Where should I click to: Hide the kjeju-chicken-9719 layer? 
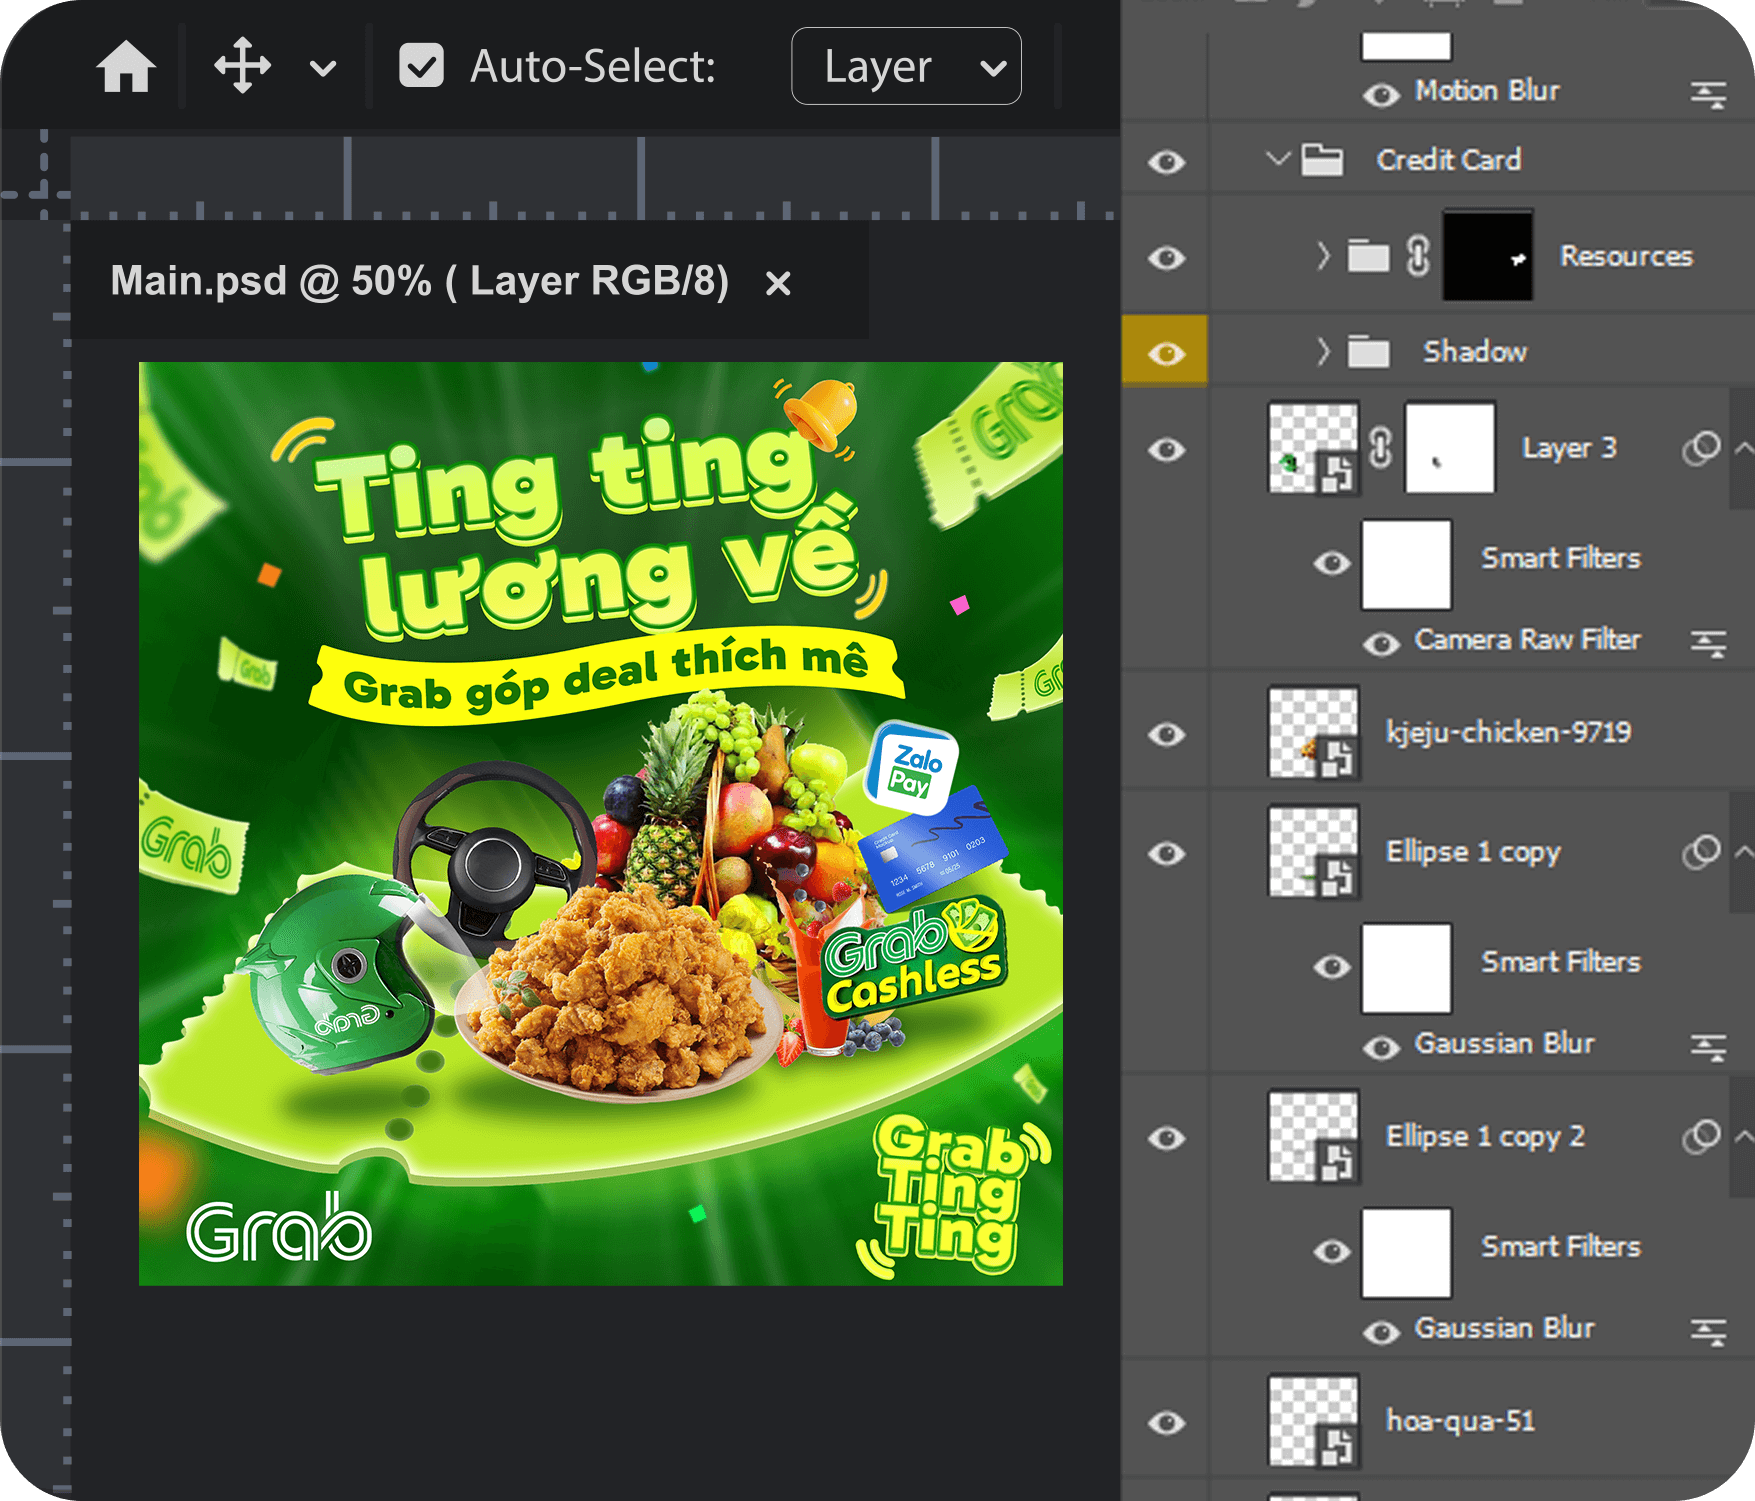(x=1166, y=735)
